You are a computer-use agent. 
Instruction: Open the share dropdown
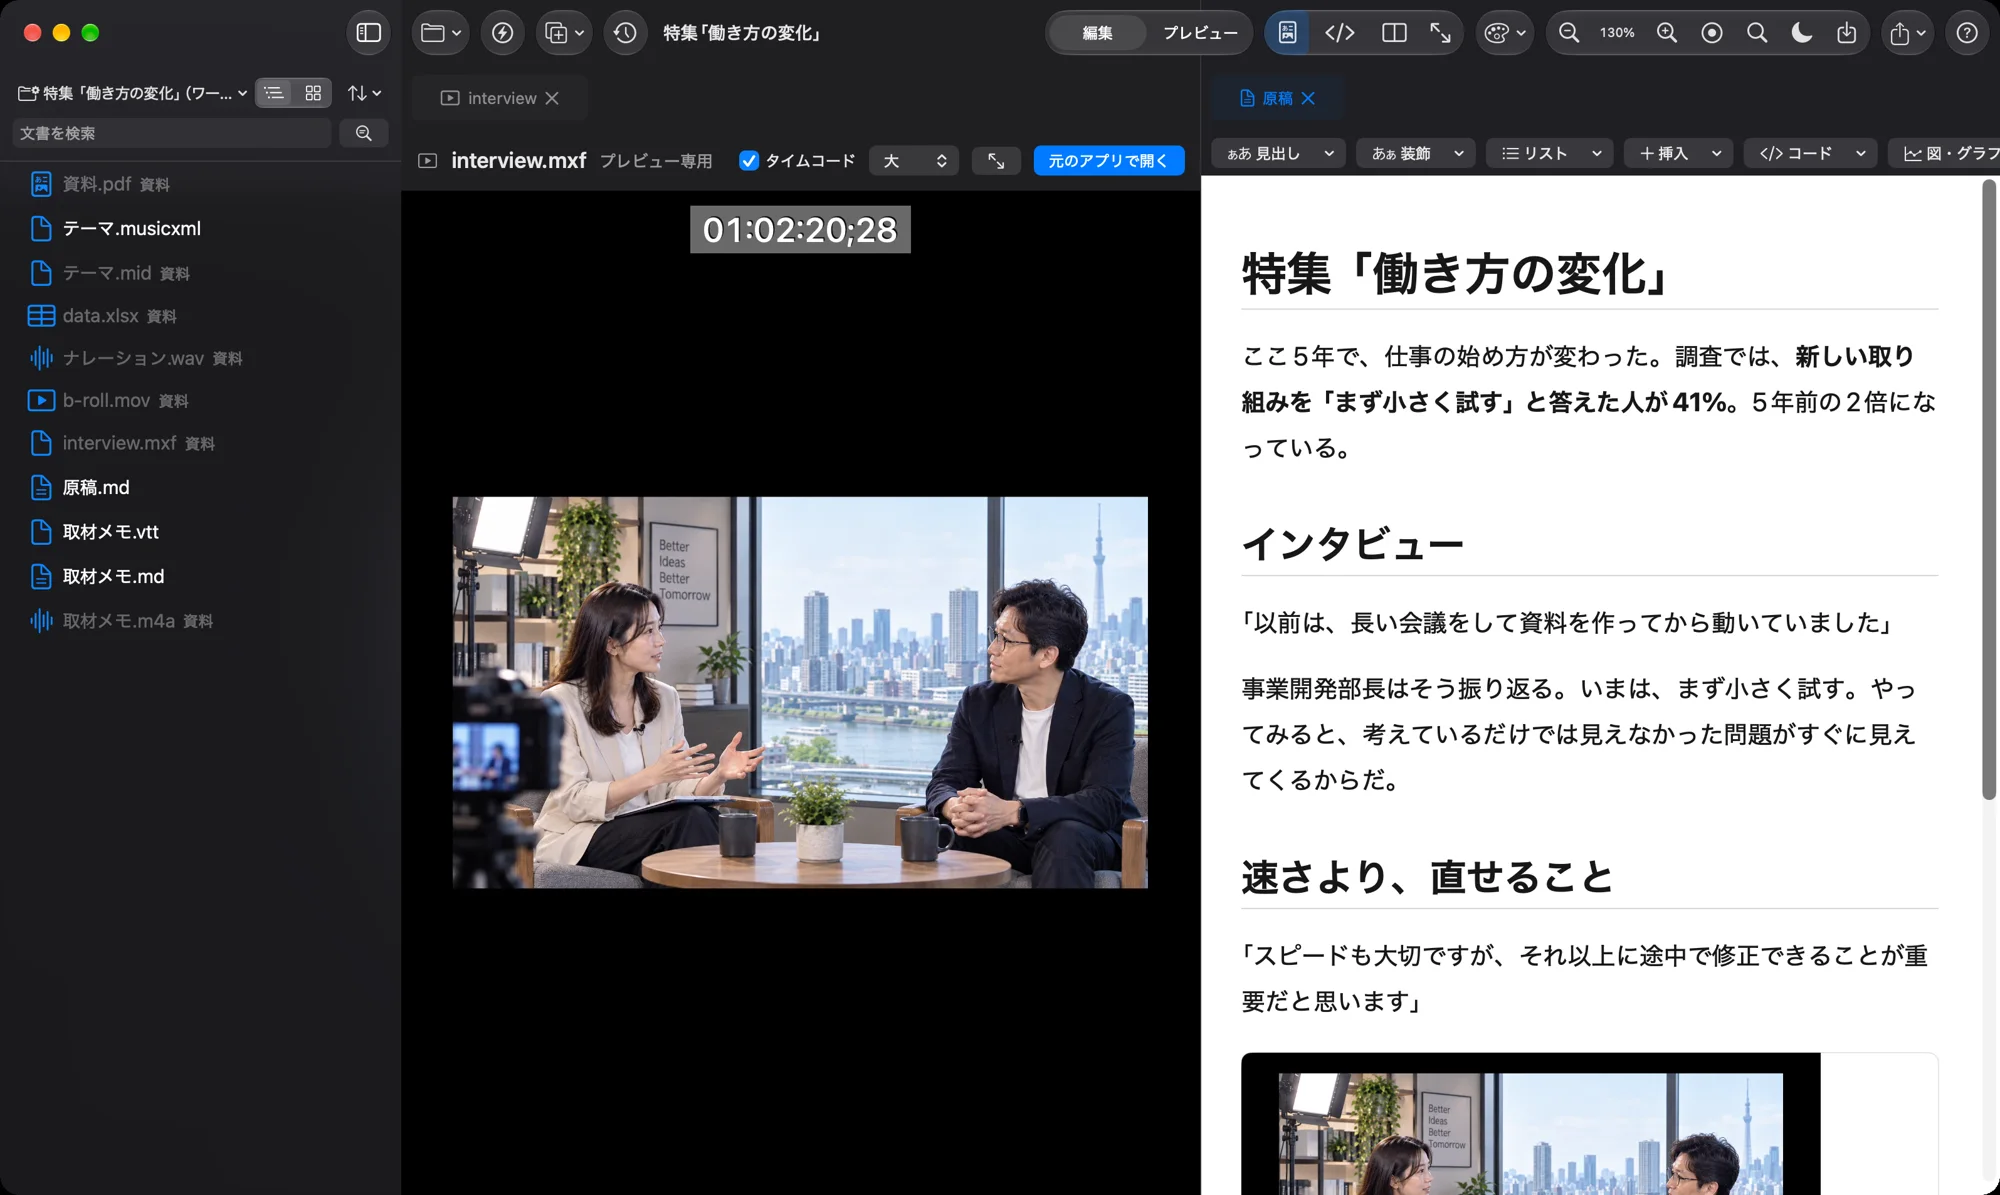pyautogui.click(x=1908, y=33)
